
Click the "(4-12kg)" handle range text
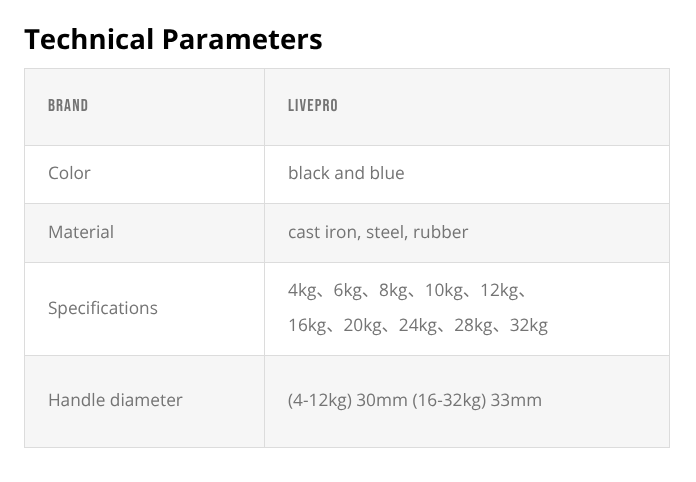(319, 400)
